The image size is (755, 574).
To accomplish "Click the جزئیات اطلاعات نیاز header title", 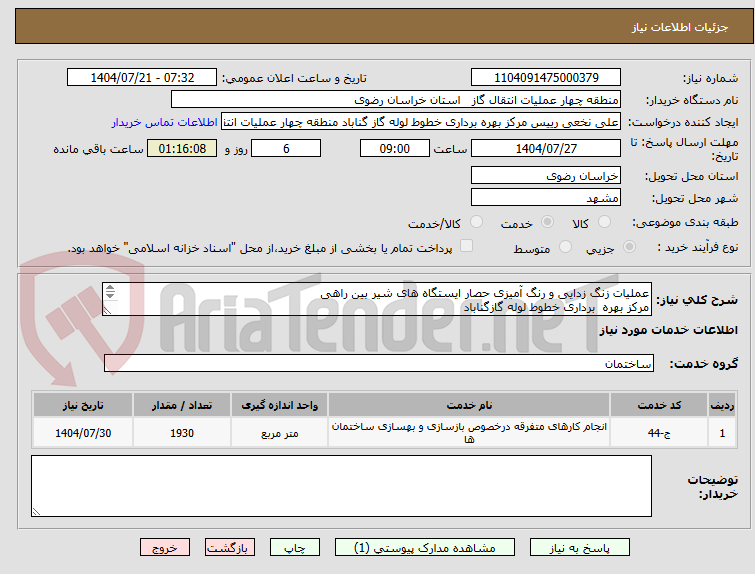I will [x=680, y=27].
